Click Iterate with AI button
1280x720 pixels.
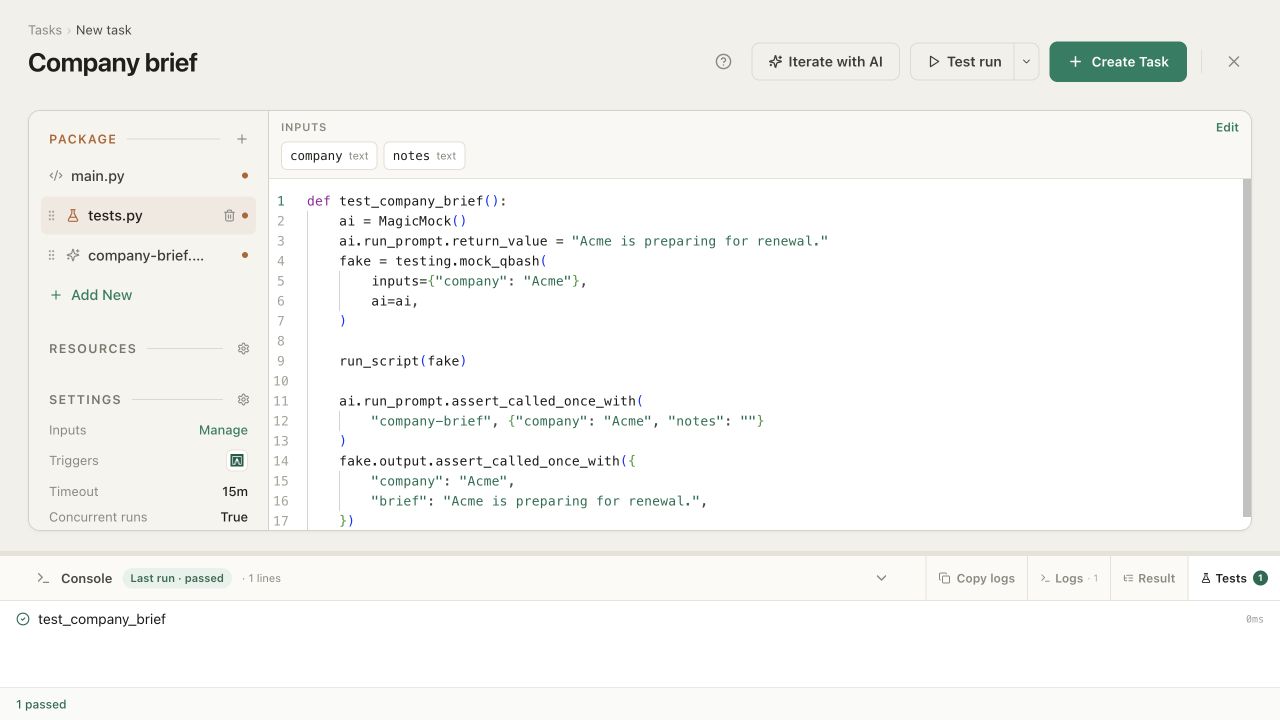pos(826,62)
